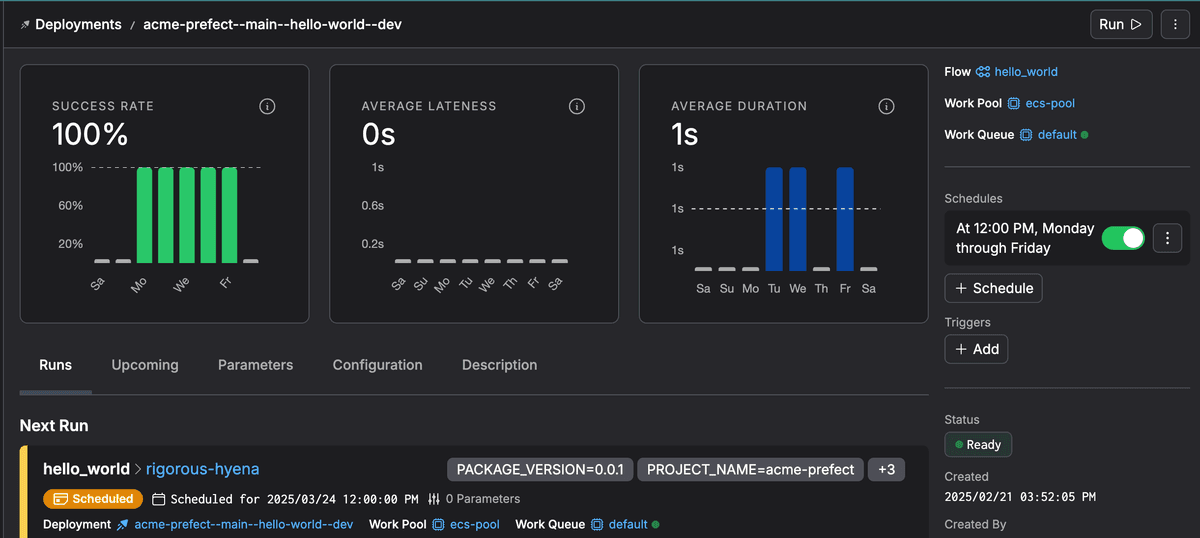Click work pool icon beside sidebar ecs-pool
1200x538 pixels.
pos(1014,103)
